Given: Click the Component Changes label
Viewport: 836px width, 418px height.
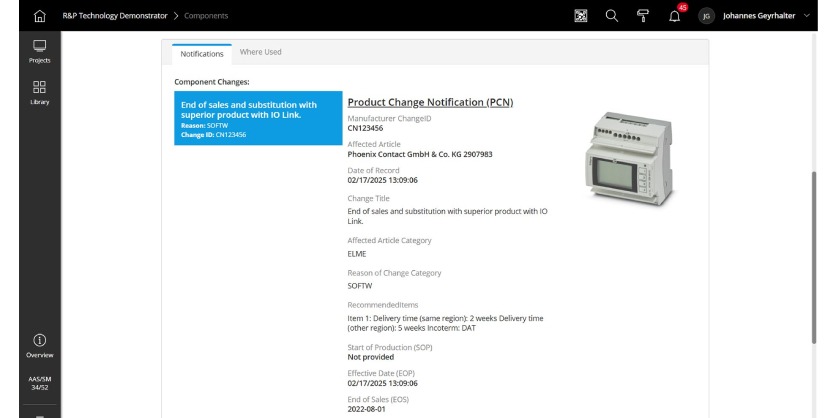Looking at the screenshot, I should point(212,82).
